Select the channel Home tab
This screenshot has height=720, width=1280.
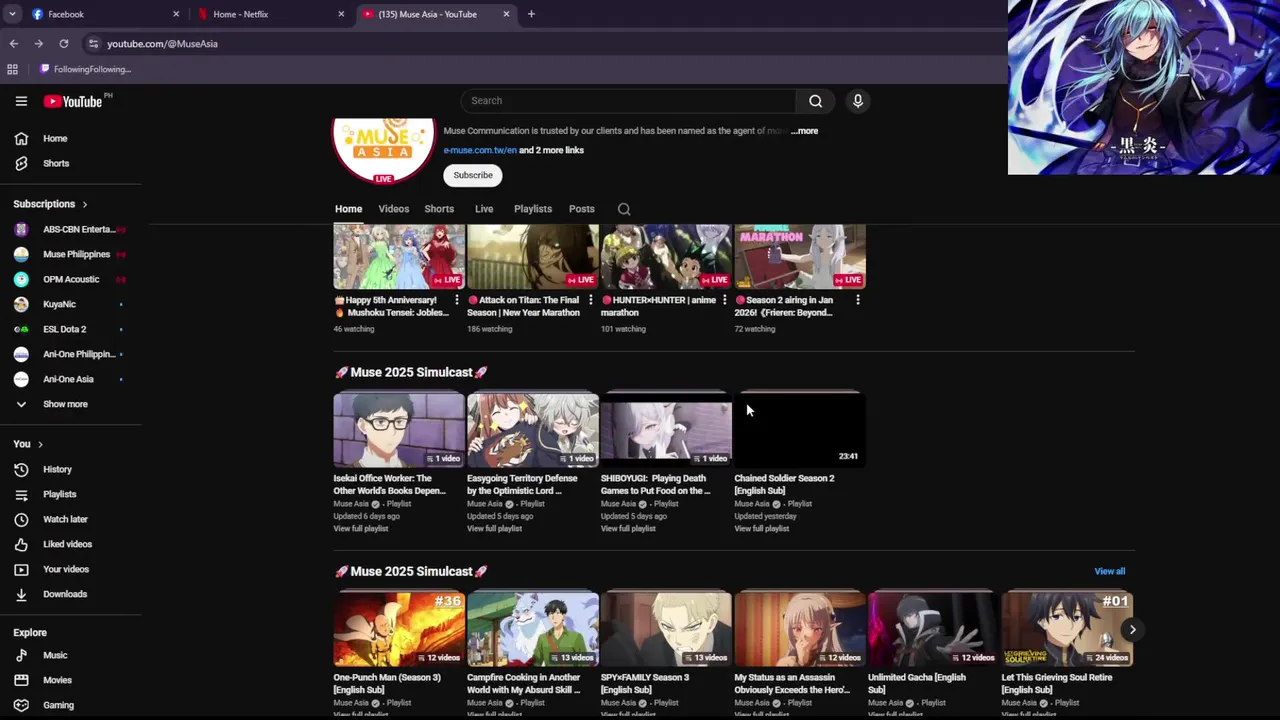coord(348,210)
